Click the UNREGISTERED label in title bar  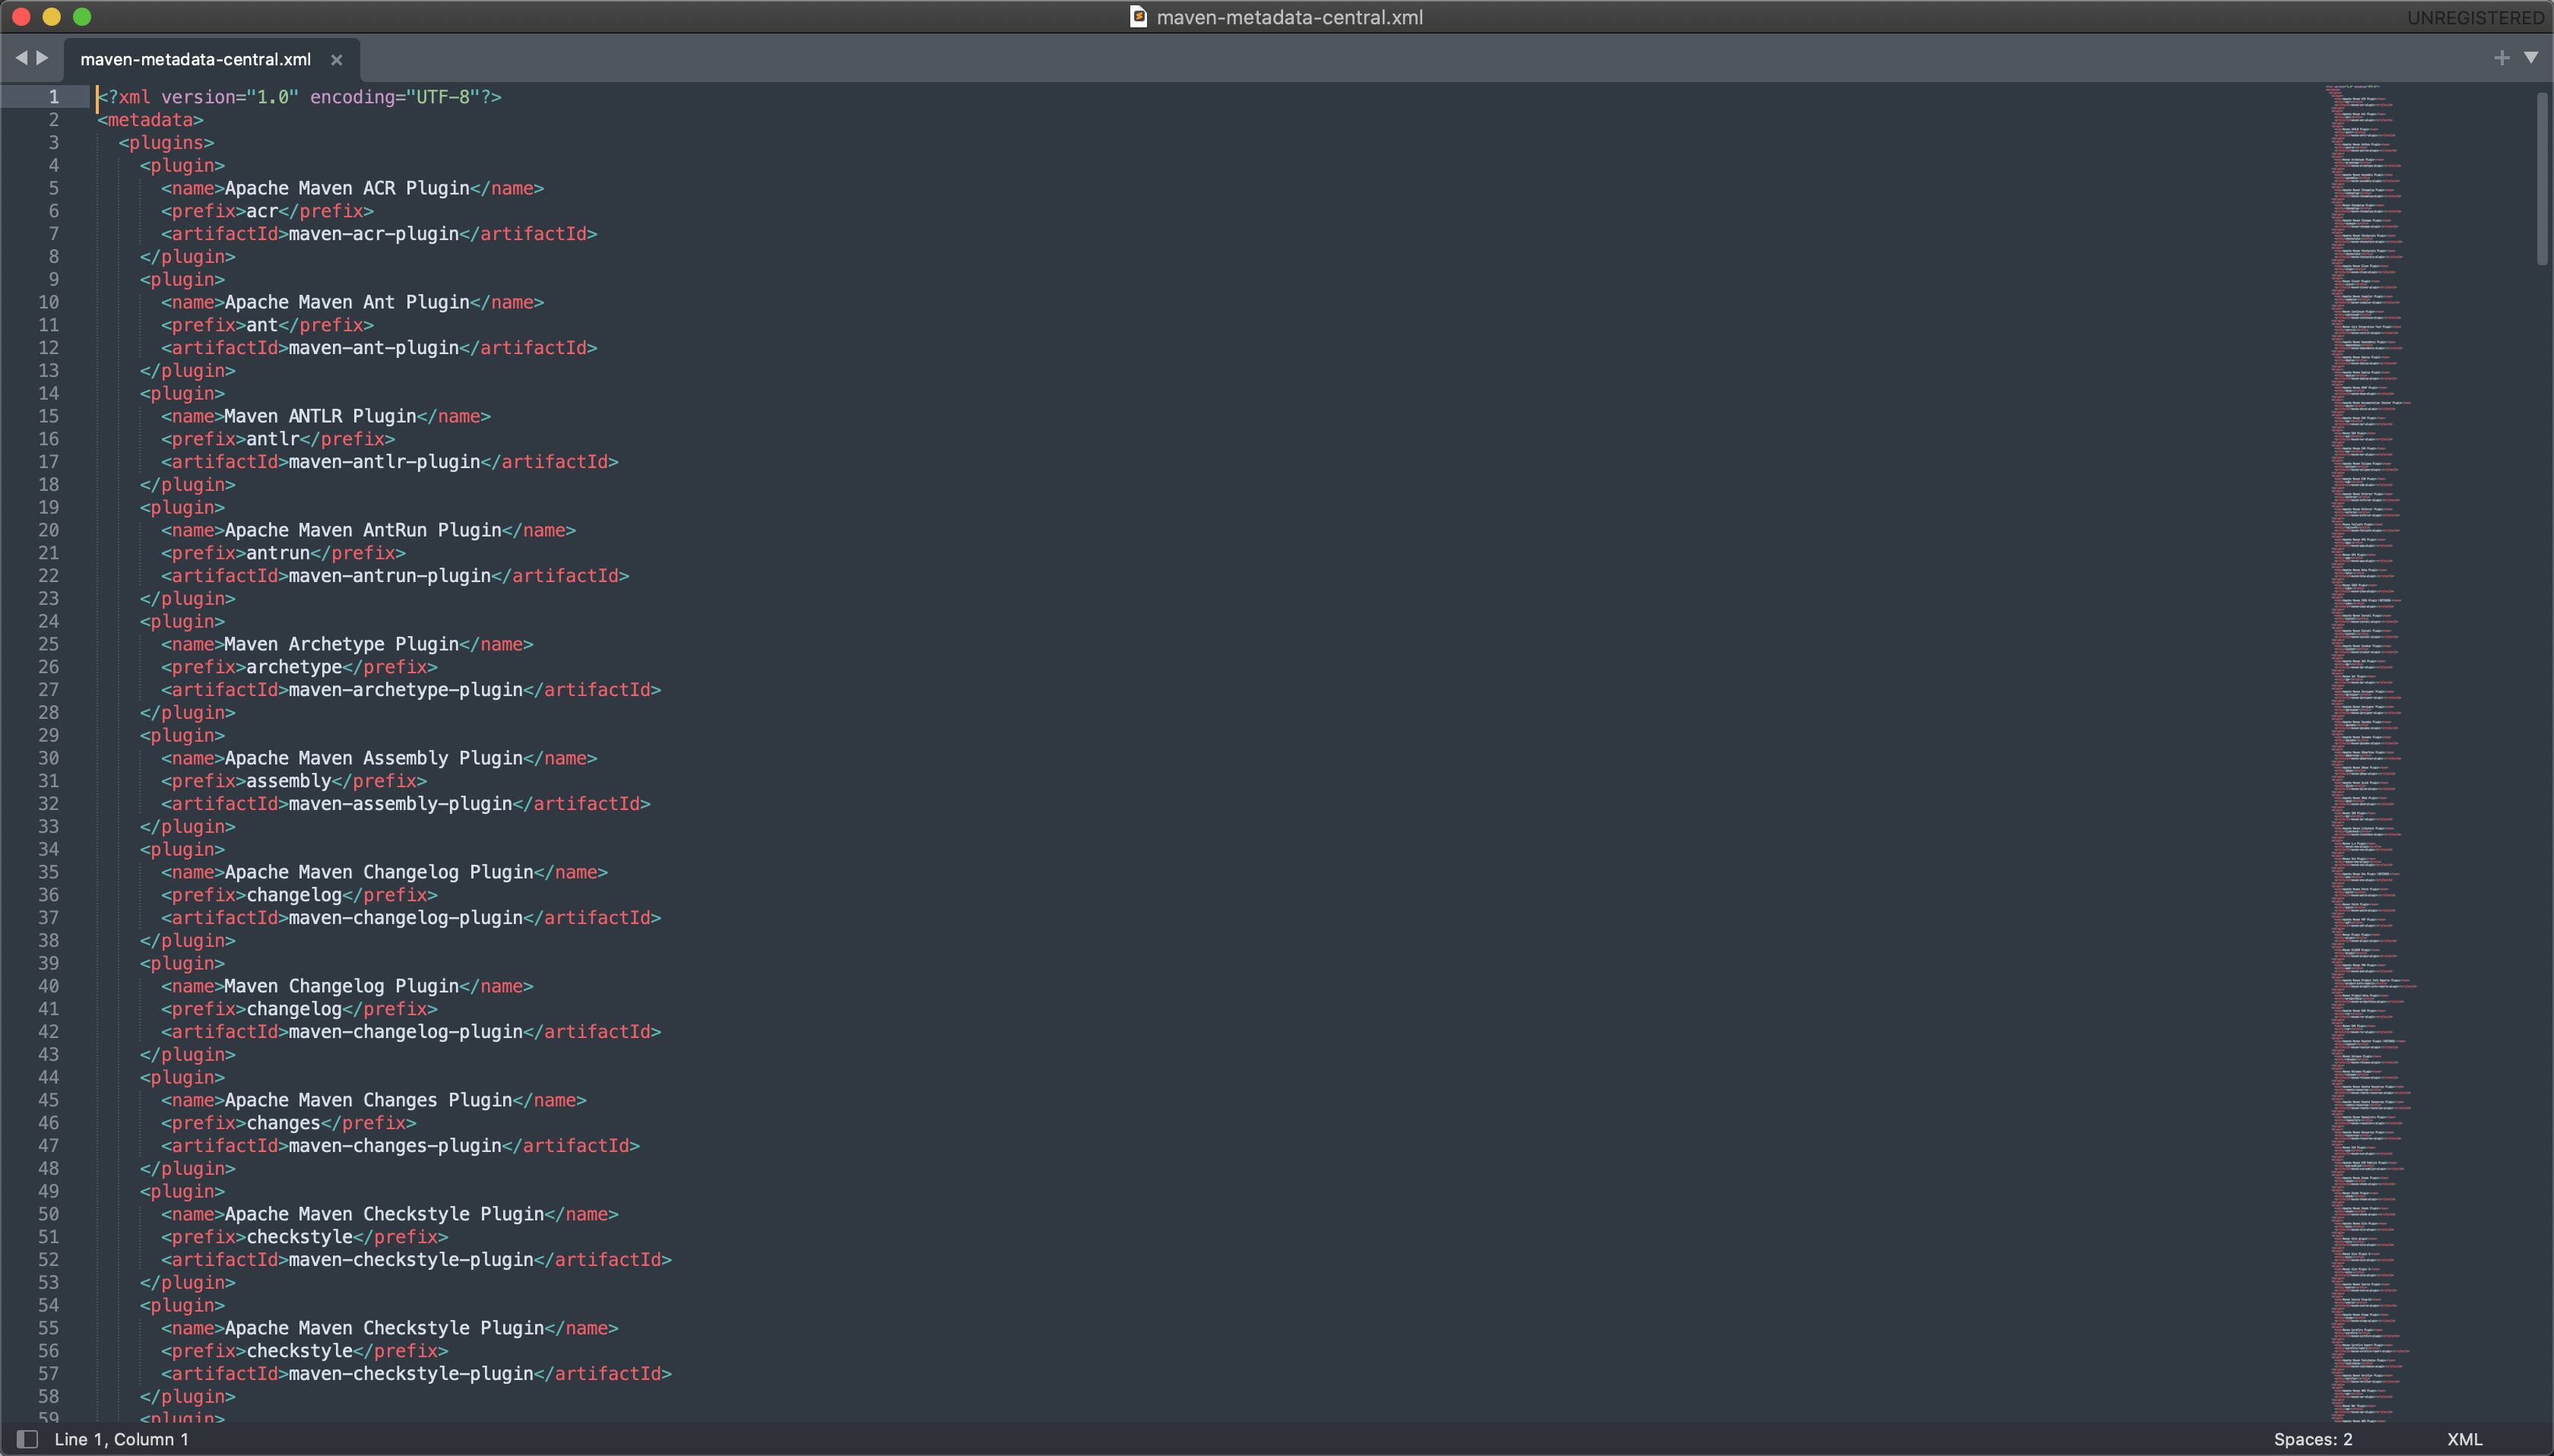(x=2475, y=18)
